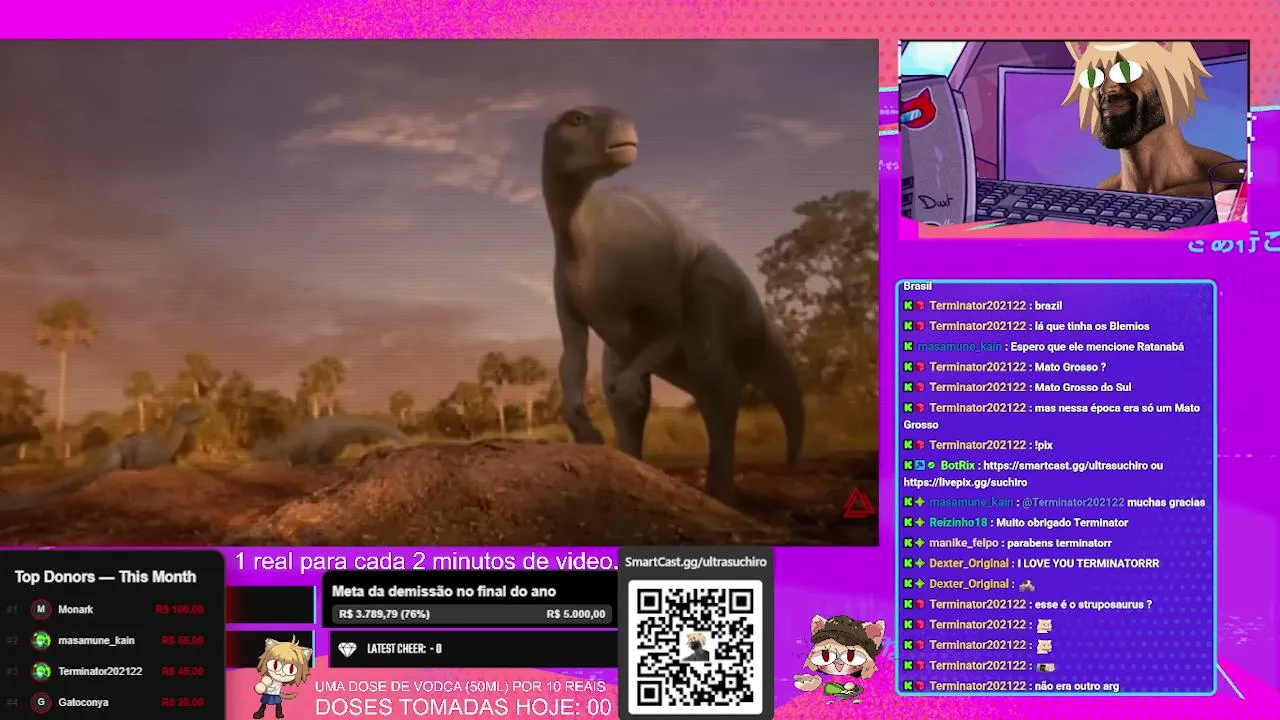Click chat message "esse é o struposaurus ?"
This screenshot has height=720, width=1280.
(1093, 604)
